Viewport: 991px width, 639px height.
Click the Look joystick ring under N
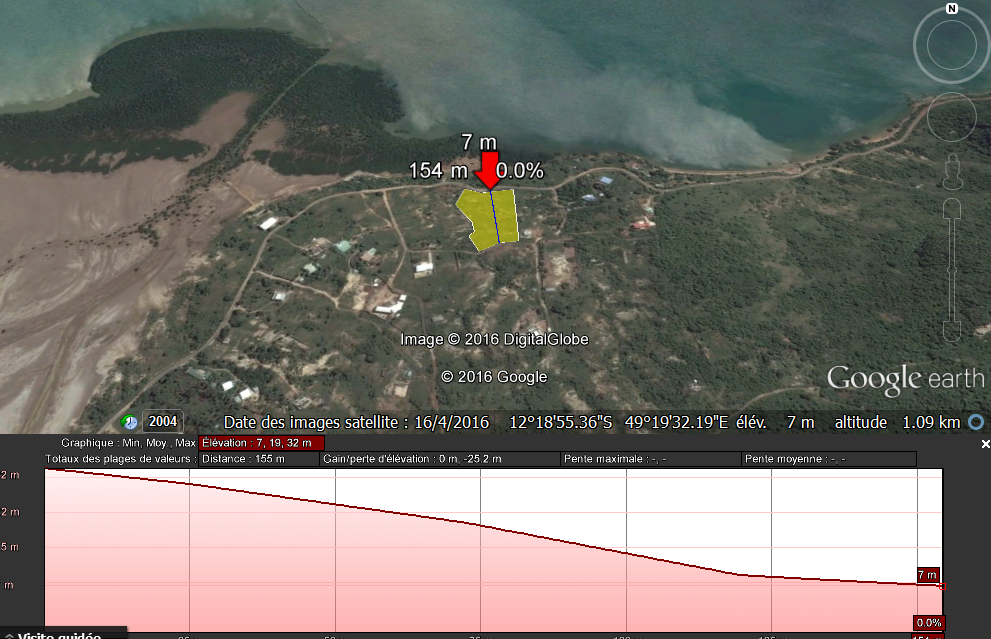[952, 46]
